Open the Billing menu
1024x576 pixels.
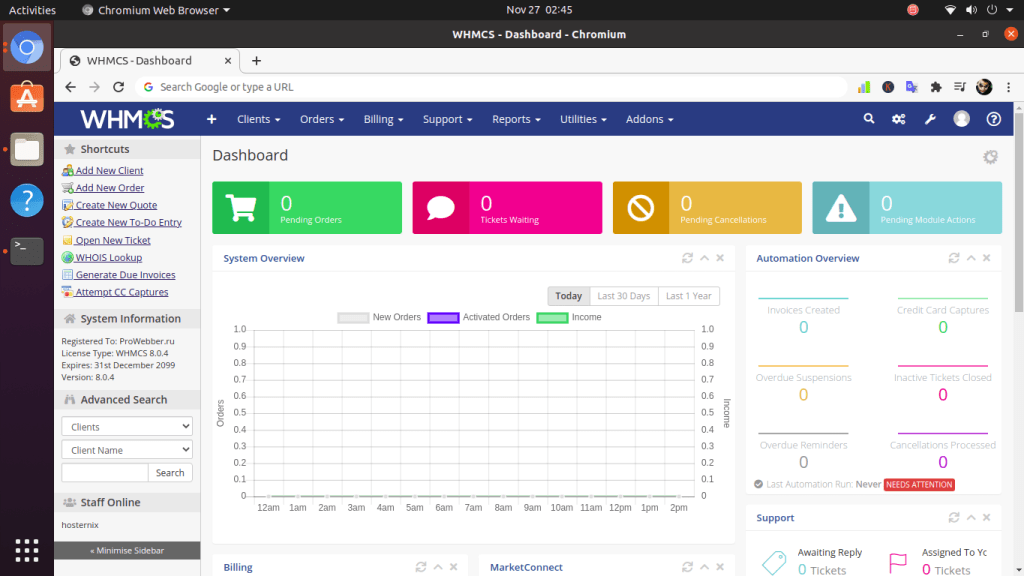click(x=383, y=119)
